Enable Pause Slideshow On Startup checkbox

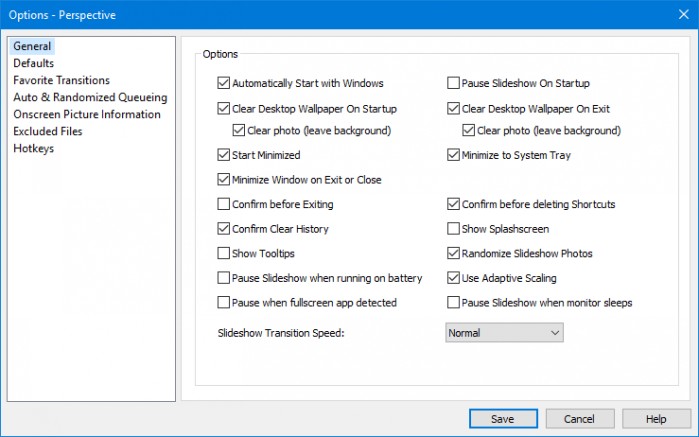tap(453, 83)
